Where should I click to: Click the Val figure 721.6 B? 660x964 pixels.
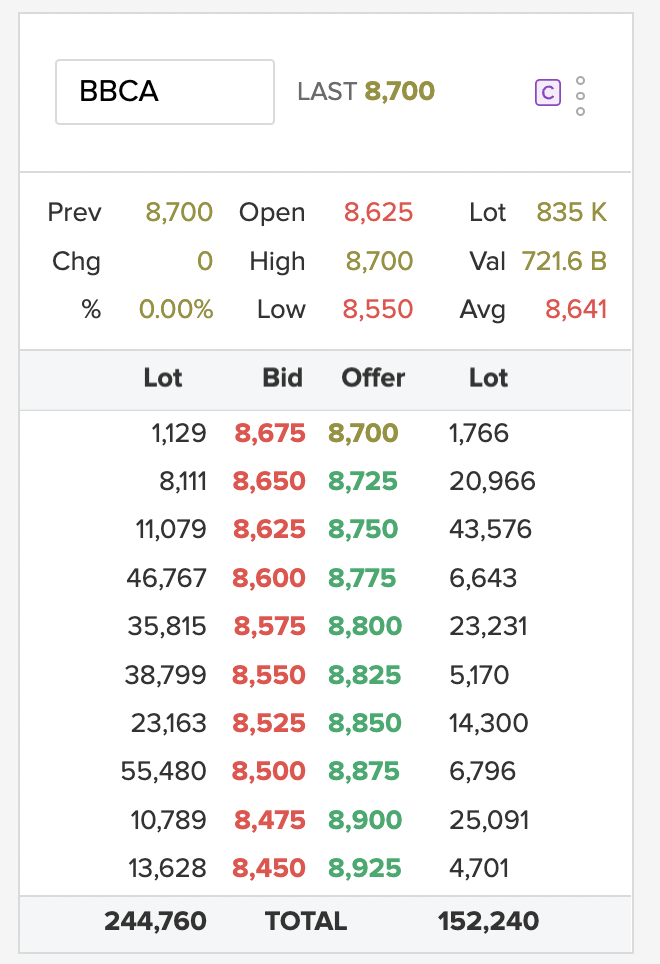click(564, 261)
